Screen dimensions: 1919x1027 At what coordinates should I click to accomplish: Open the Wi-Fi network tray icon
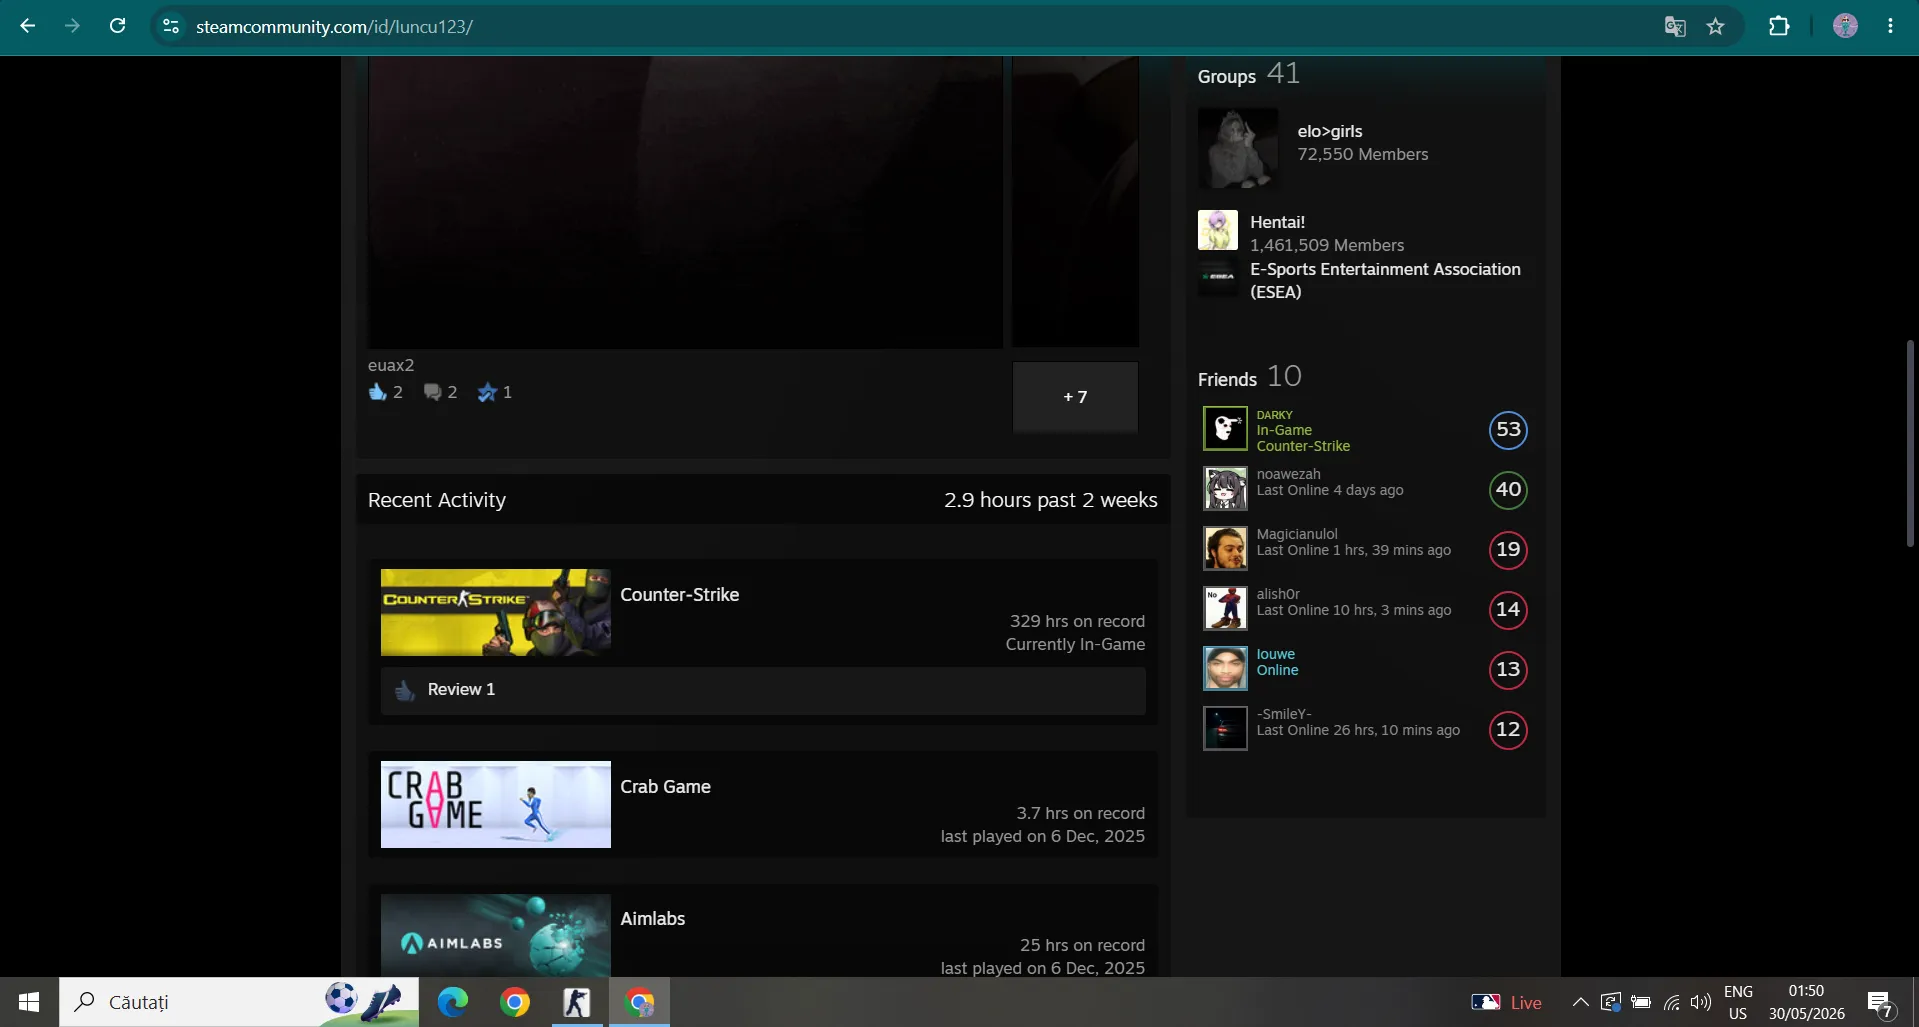point(1671,1002)
